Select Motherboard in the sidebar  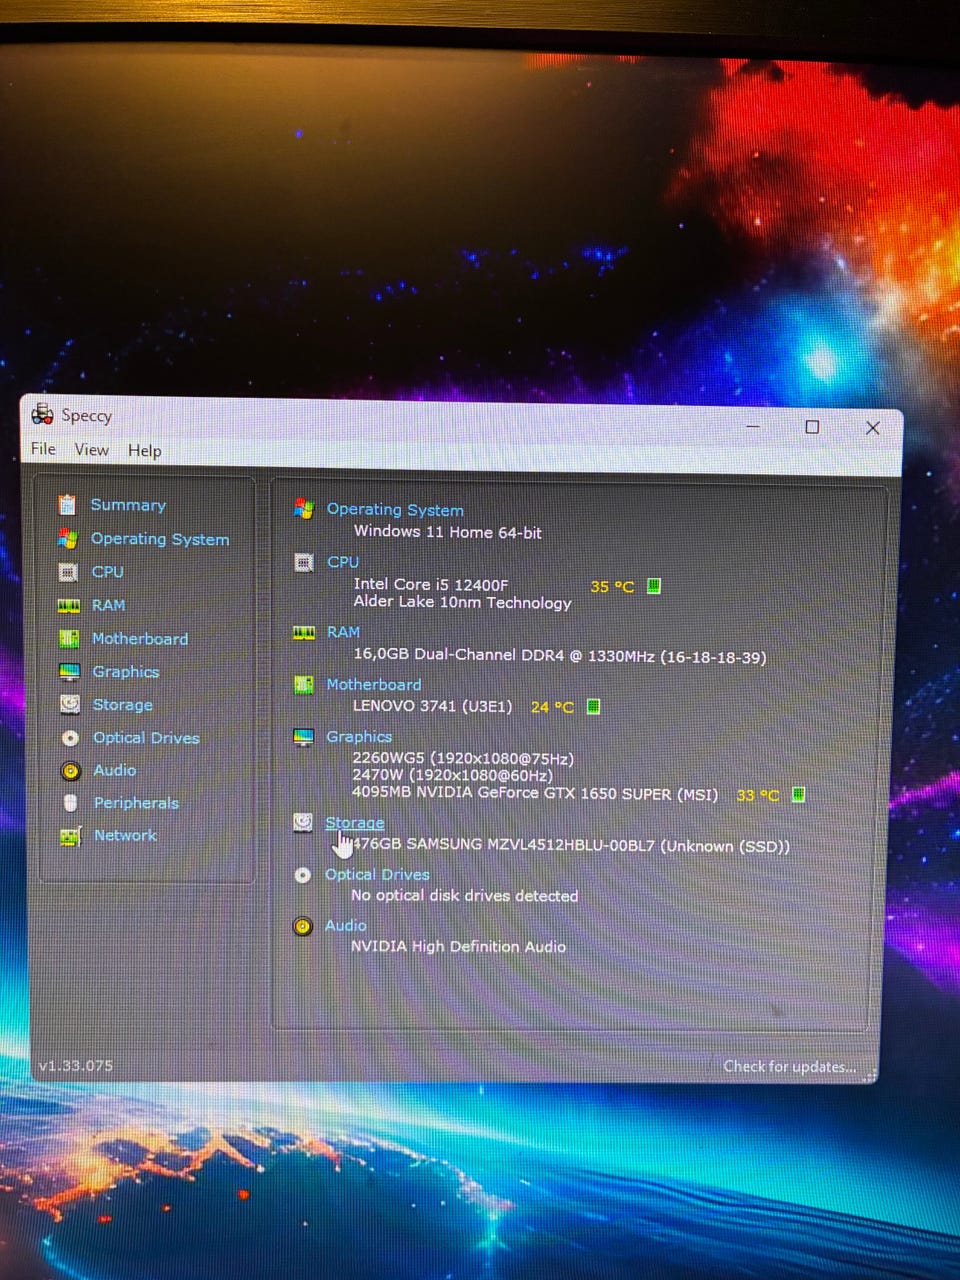140,638
